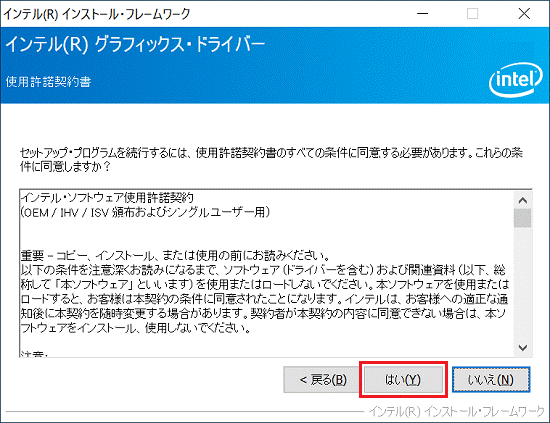Click the いいえ(N) button to decline
Viewport: 550px width, 423px height.
coord(491,380)
